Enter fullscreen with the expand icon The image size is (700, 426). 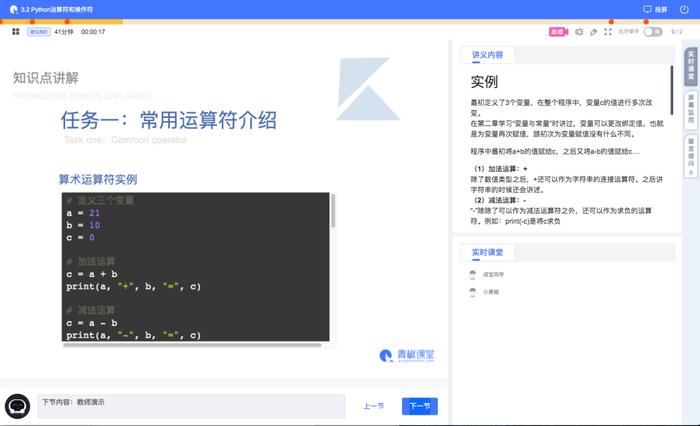608,32
